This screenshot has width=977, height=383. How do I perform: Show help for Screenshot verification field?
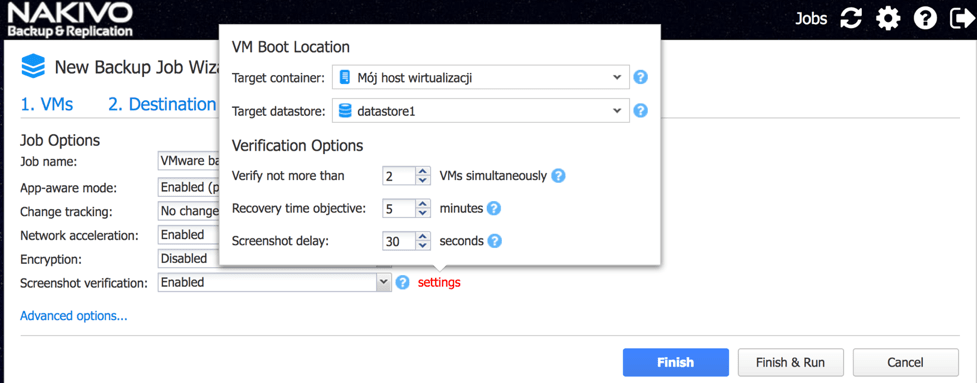(403, 283)
